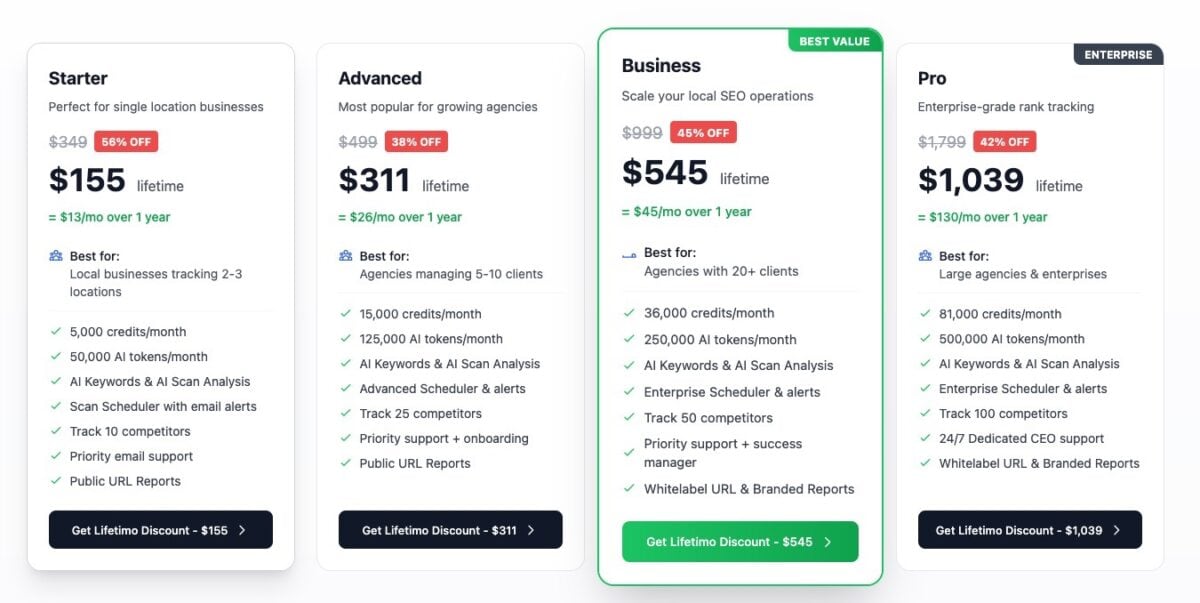Click checkmark beside Public URL Reports in Starter
Image resolution: width=1200 pixels, height=603 pixels.
(x=56, y=482)
